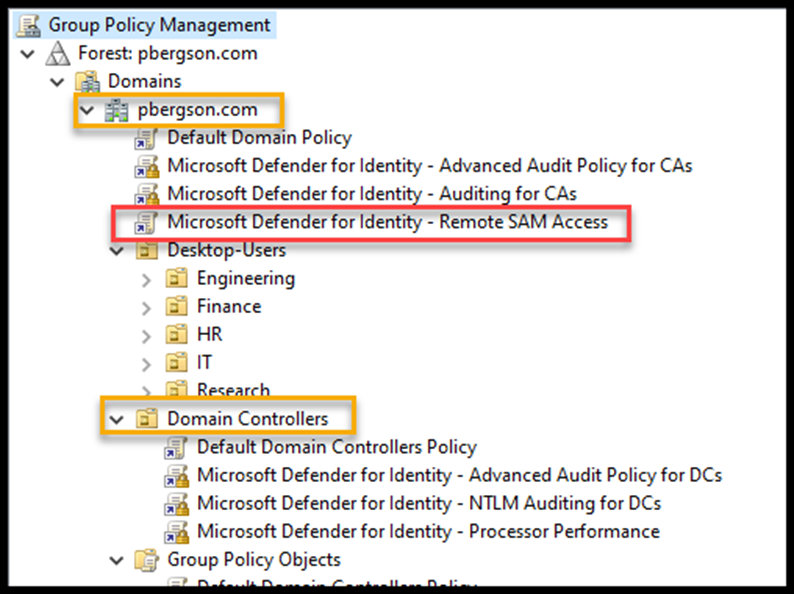Click the Group Policy Management root icon

pos(31,25)
